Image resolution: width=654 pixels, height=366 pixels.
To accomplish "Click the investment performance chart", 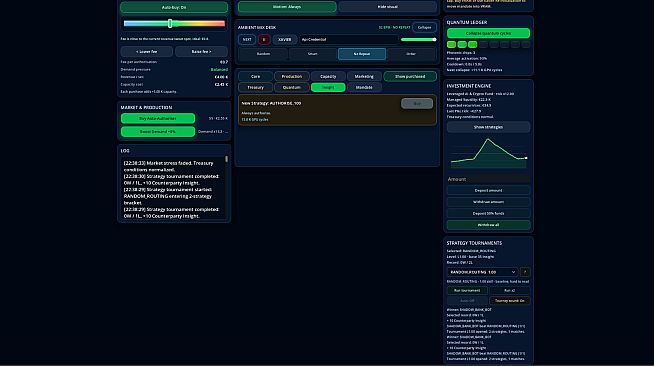I will [x=488, y=153].
